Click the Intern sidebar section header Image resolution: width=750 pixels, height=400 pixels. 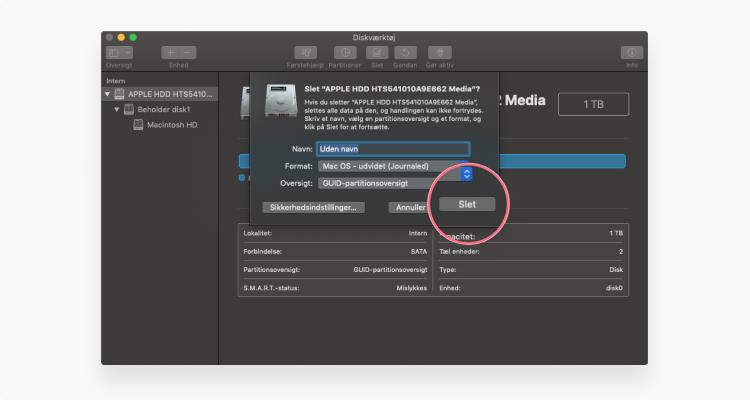coord(116,81)
